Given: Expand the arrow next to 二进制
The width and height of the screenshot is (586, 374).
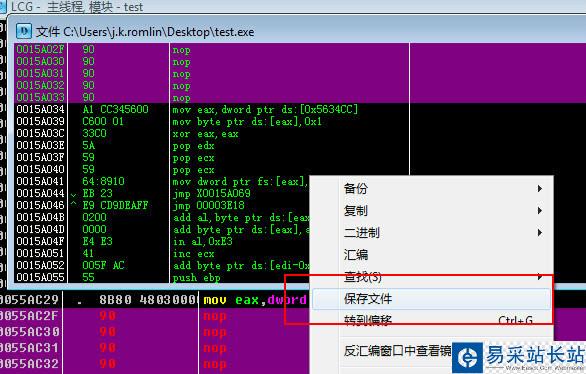Looking at the screenshot, I should coord(540,233).
